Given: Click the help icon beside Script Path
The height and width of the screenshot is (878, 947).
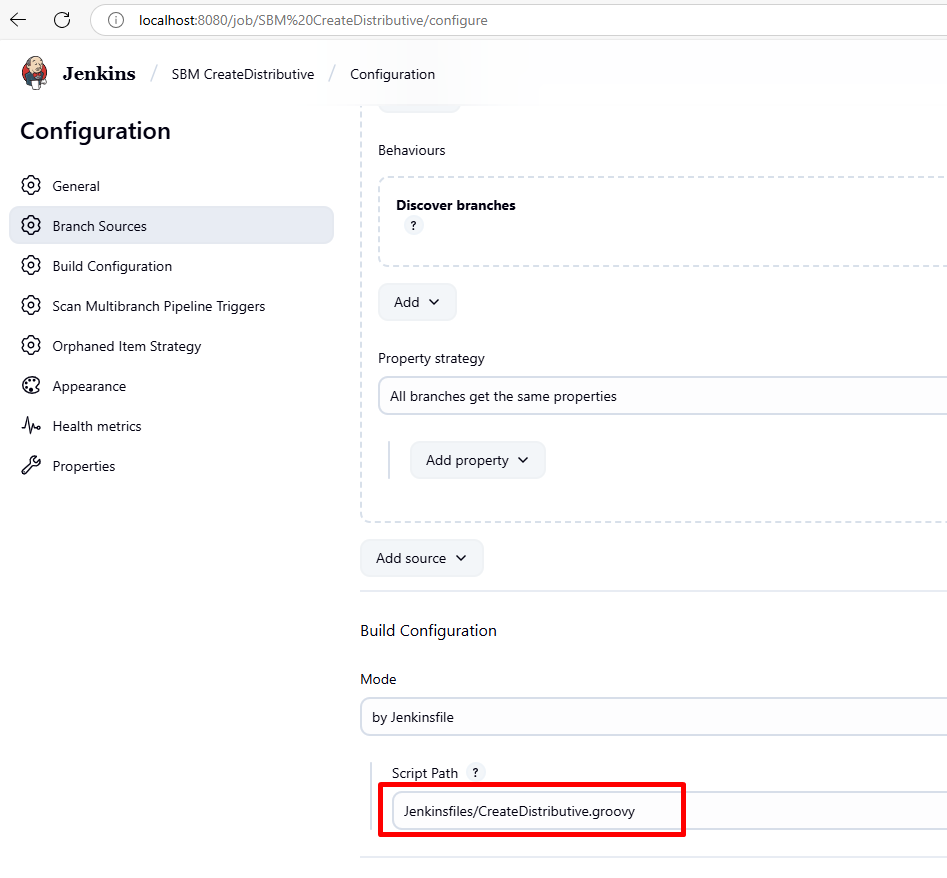Looking at the screenshot, I should (x=476, y=772).
